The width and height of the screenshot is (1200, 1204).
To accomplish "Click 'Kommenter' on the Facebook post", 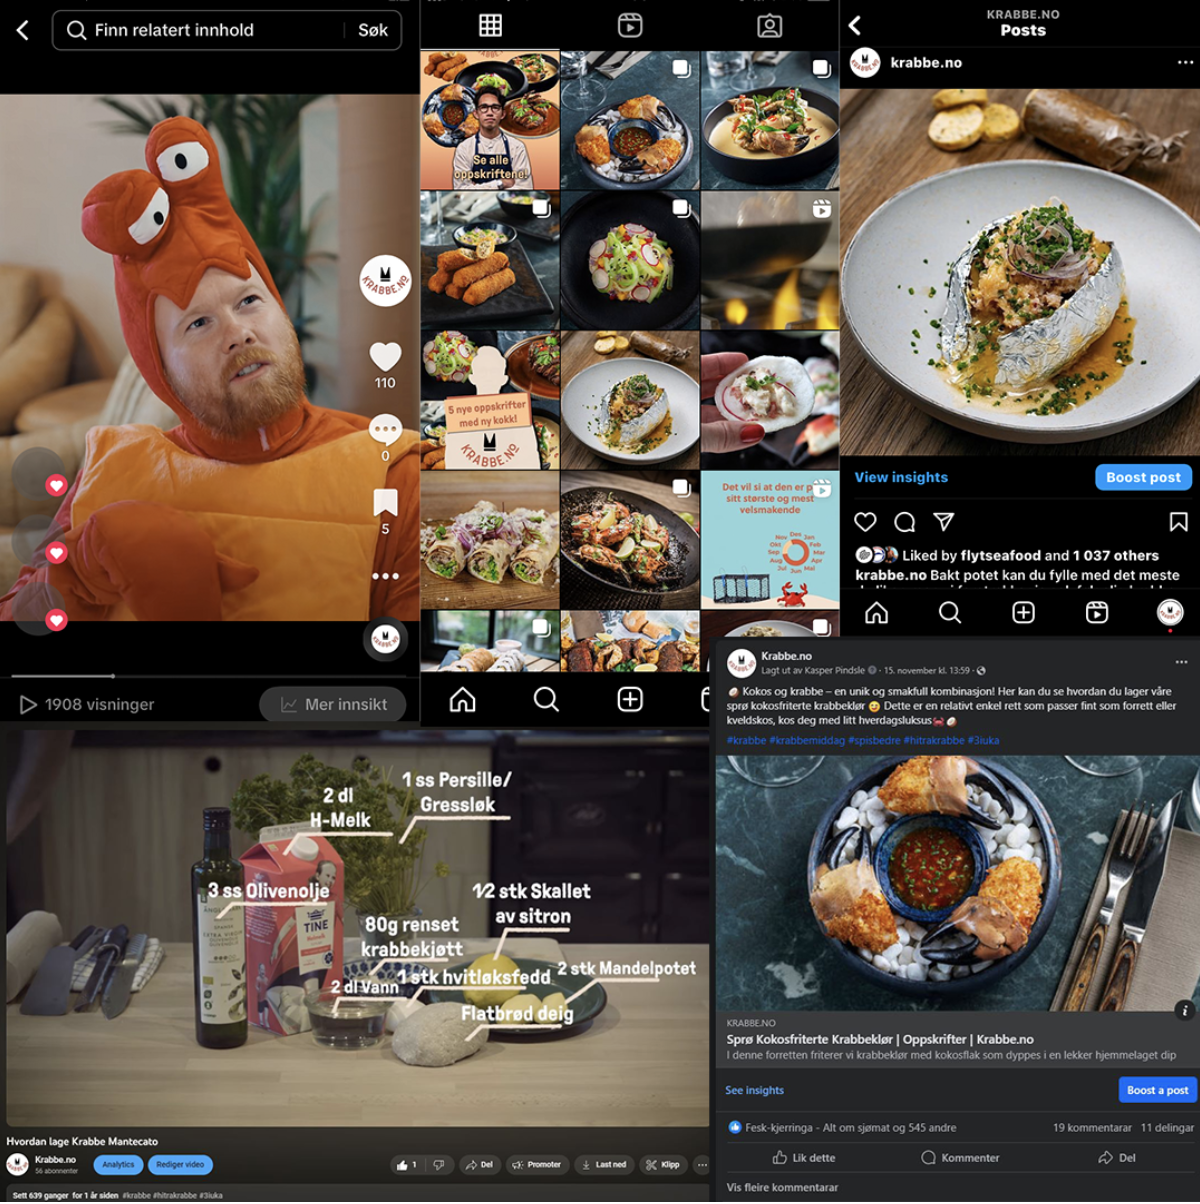I will coord(960,1158).
